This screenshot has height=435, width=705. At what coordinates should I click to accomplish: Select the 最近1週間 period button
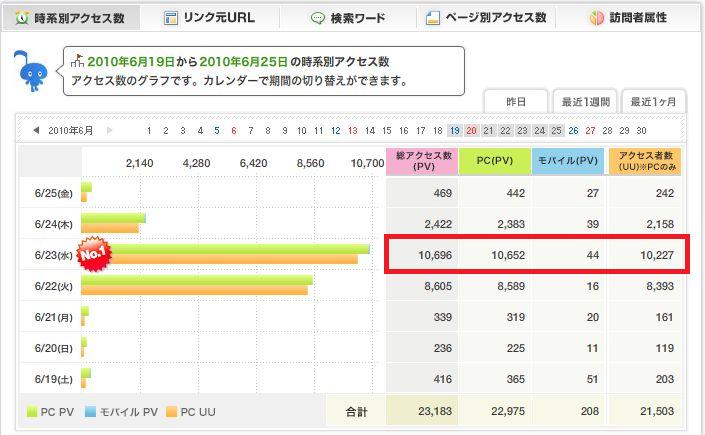[x=584, y=103]
